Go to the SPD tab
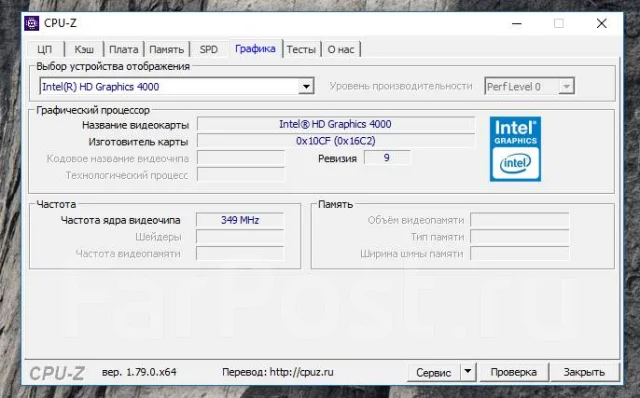 tap(209, 49)
